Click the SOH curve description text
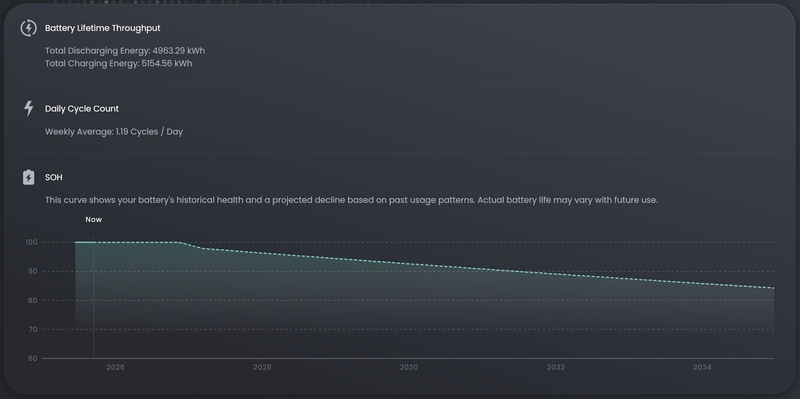 pyautogui.click(x=352, y=200)
